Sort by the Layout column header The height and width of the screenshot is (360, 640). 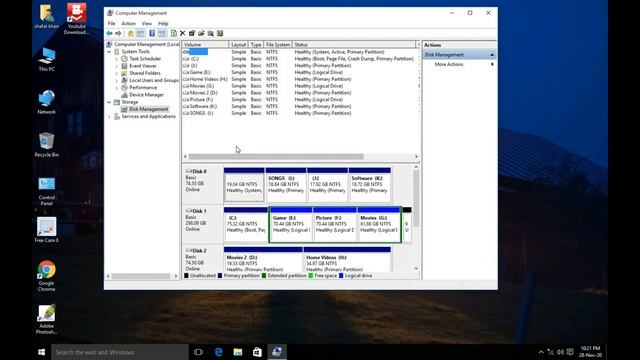(x=238, y=44)
